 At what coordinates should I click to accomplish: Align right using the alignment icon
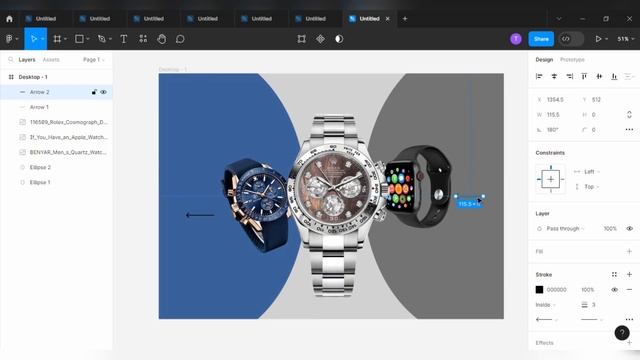pyautogui.click(x=569, y=76)
